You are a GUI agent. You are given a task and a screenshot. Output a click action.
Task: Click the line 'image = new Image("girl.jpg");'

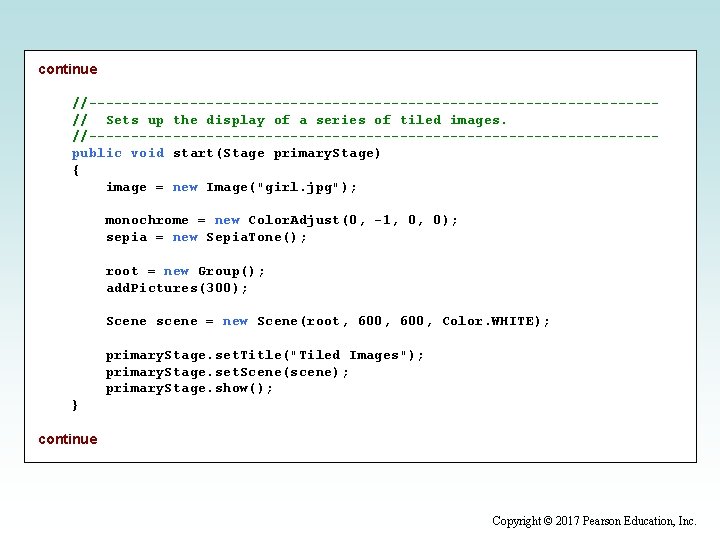(231, 187)
